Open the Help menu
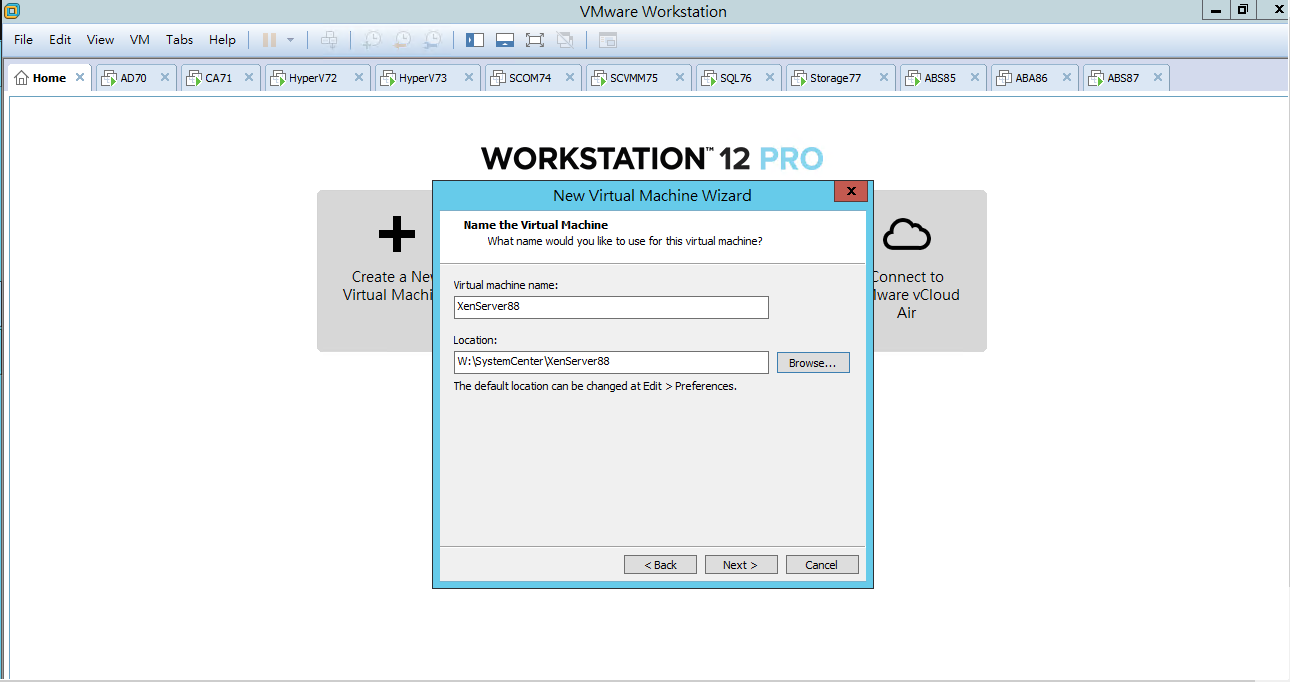 pyautogui.click(x=222, y=40)
